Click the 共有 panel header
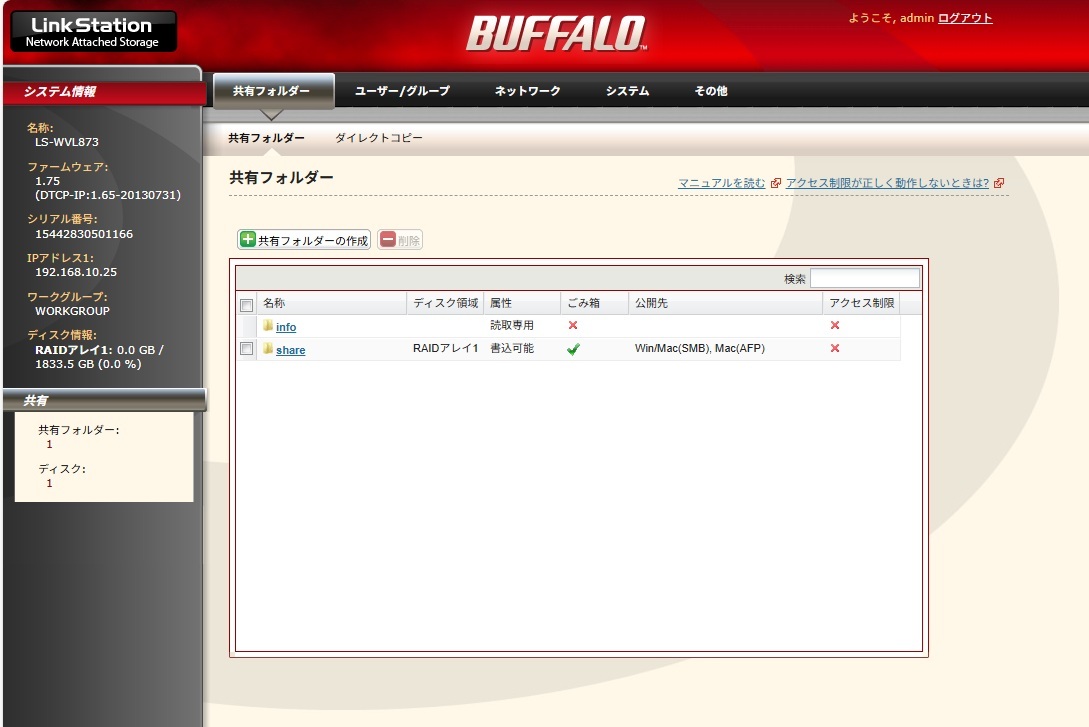Image resolution: width=1089 pixels, height=727 pixels. pos(104,401)
